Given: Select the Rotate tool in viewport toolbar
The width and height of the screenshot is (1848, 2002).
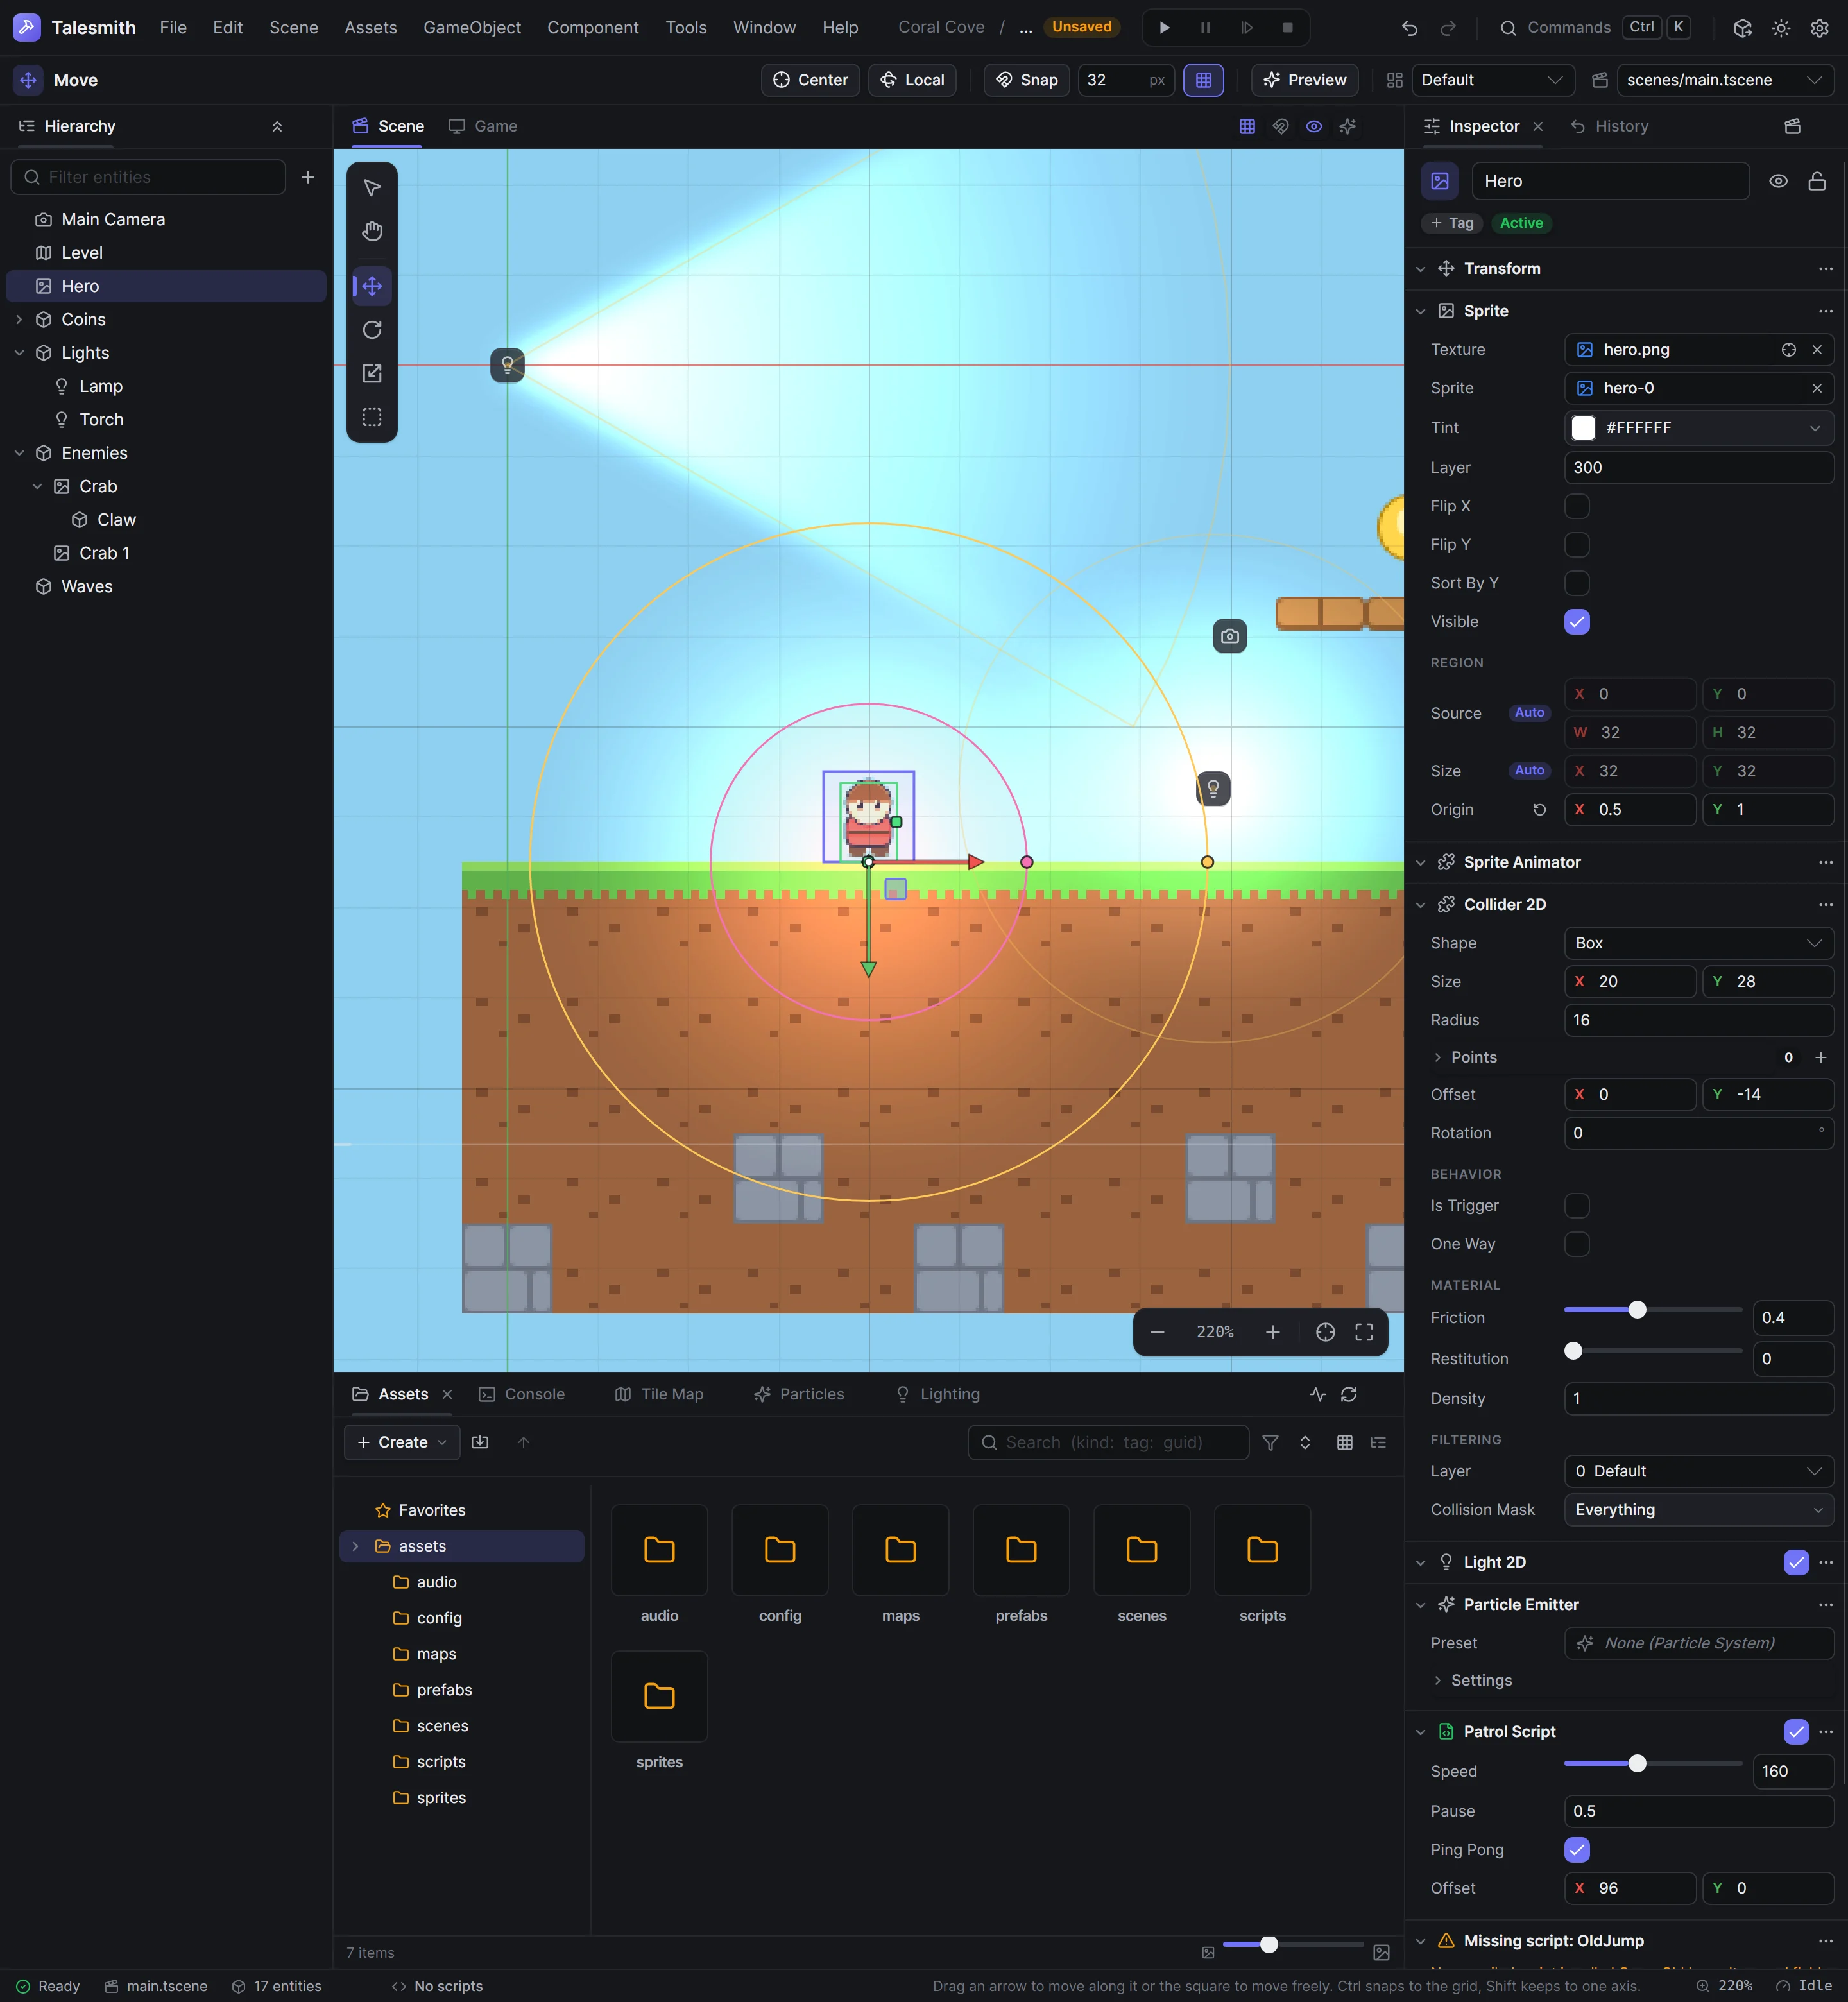Looking at the screenshot, I should (x=372, y=330).
